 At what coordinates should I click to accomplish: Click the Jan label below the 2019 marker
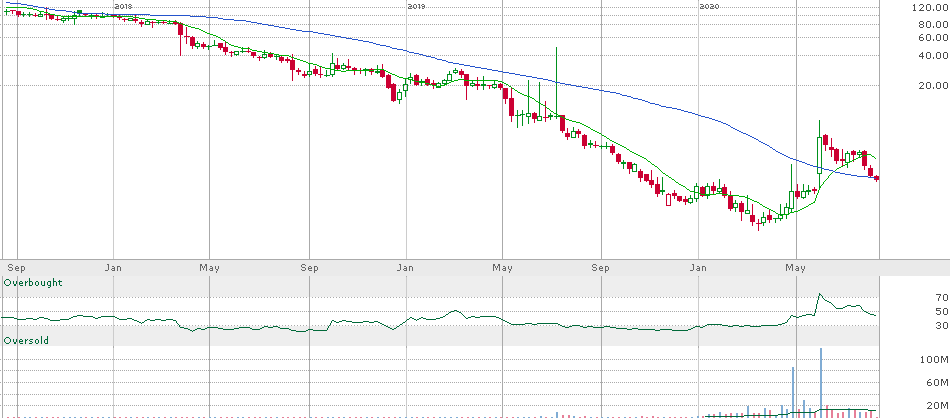pyautogui.click(x=406, y=267)
